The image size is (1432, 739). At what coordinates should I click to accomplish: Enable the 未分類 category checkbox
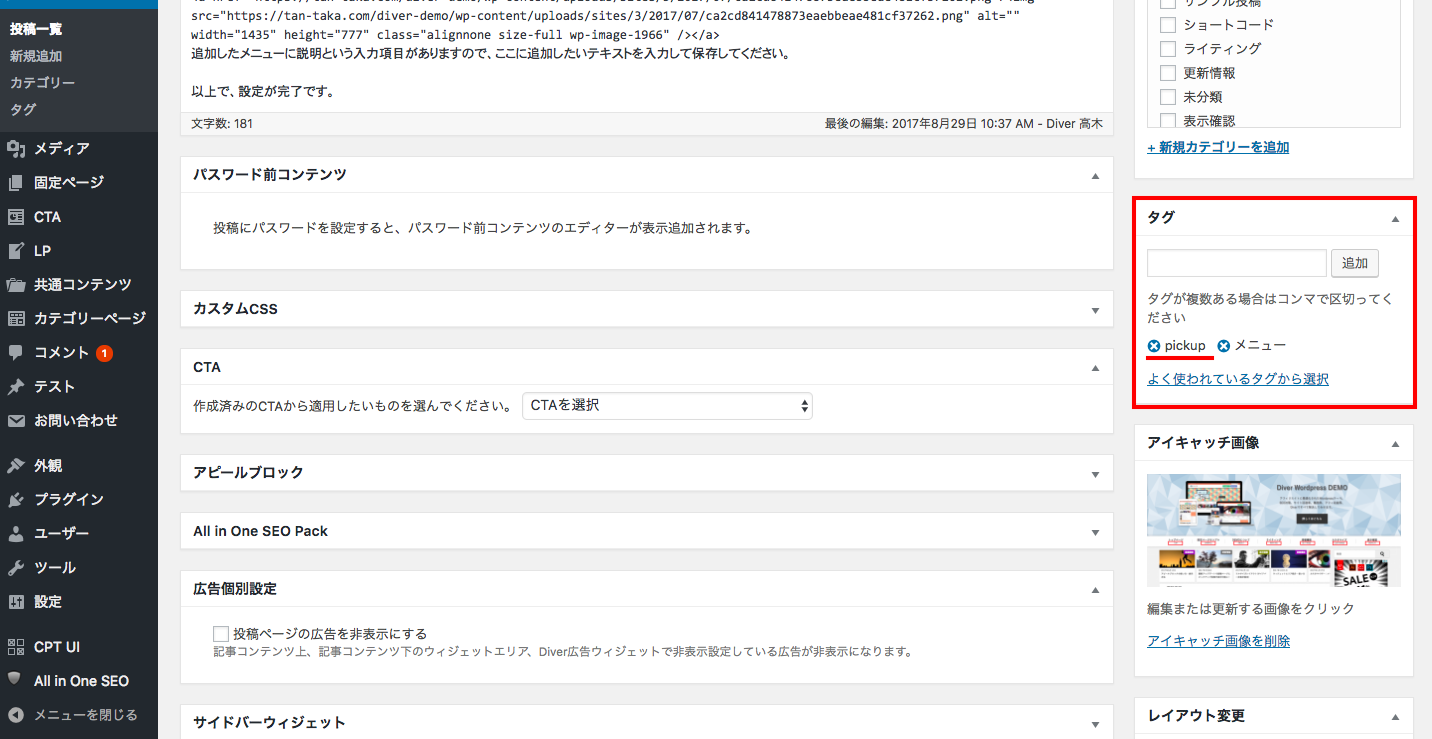[x=1167, y=97]
